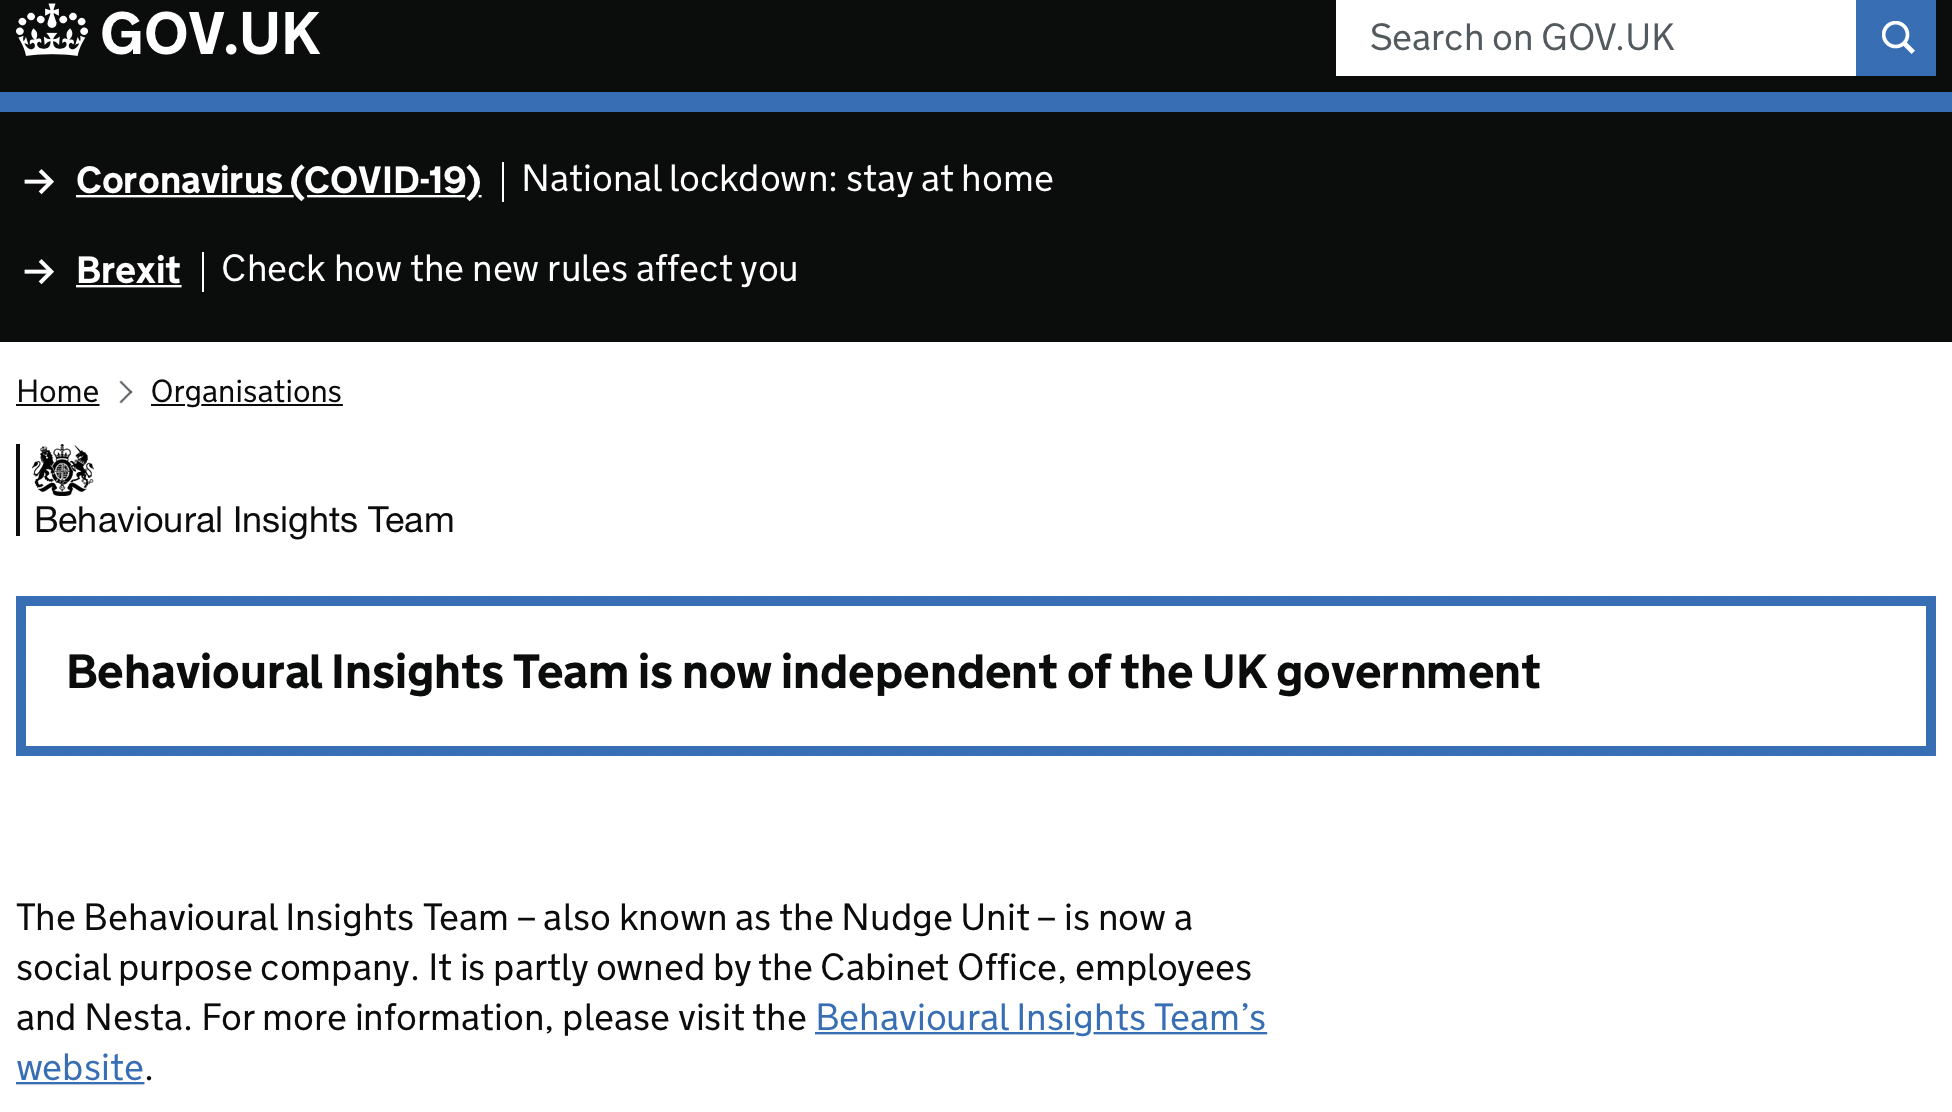Open the Organisations breadcrumb link
1952x1112 pixels.
[246, 392]
